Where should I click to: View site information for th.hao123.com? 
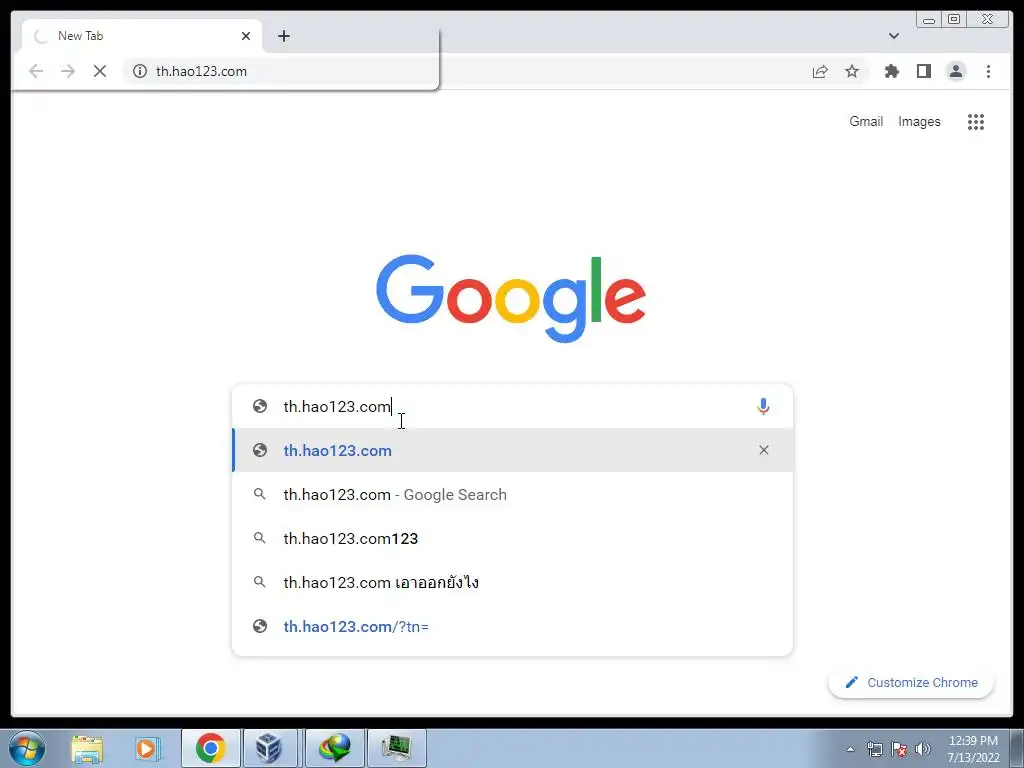[140, 71]
